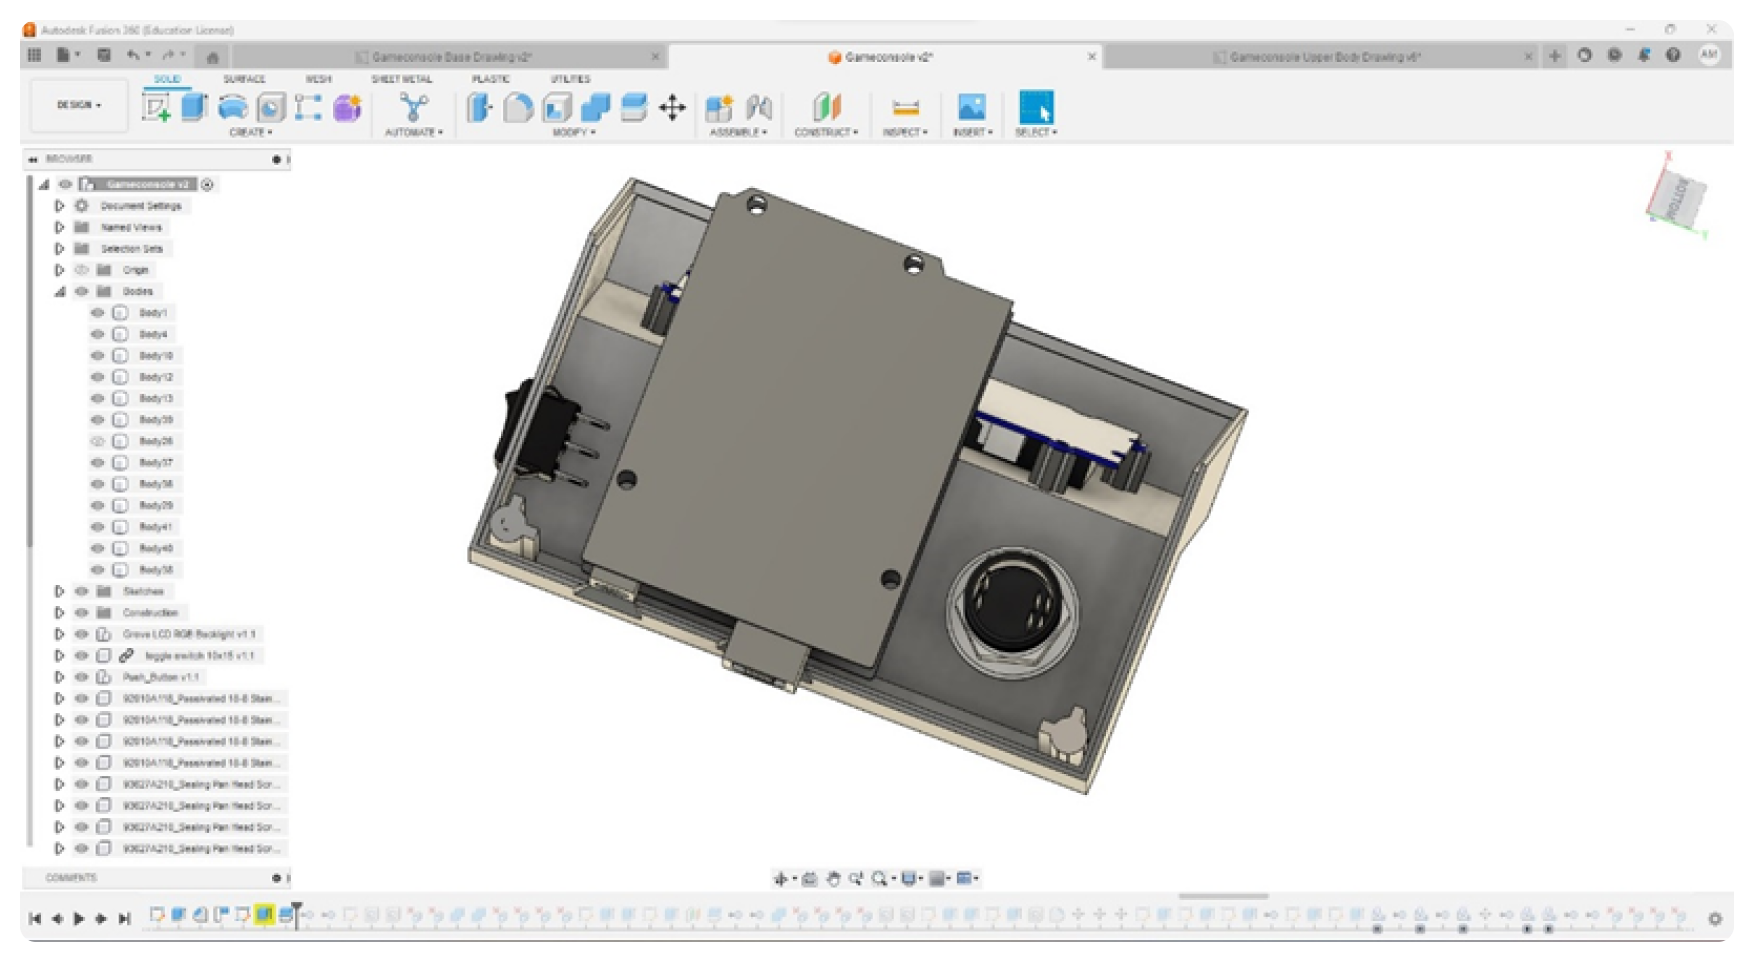Collapse the Bodies folder
Viewport: 1754px width, 962px height.
click(59, 291)
